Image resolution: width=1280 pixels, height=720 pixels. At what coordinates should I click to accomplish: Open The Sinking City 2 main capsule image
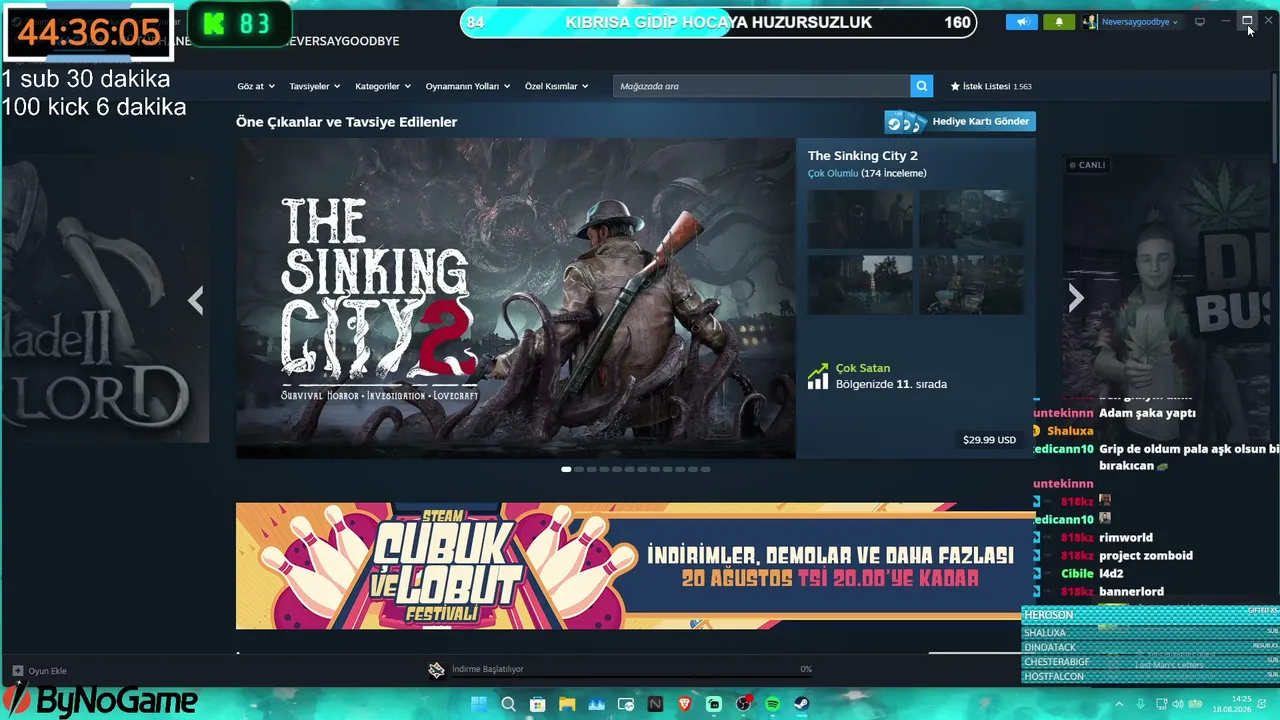click(516, 298)
